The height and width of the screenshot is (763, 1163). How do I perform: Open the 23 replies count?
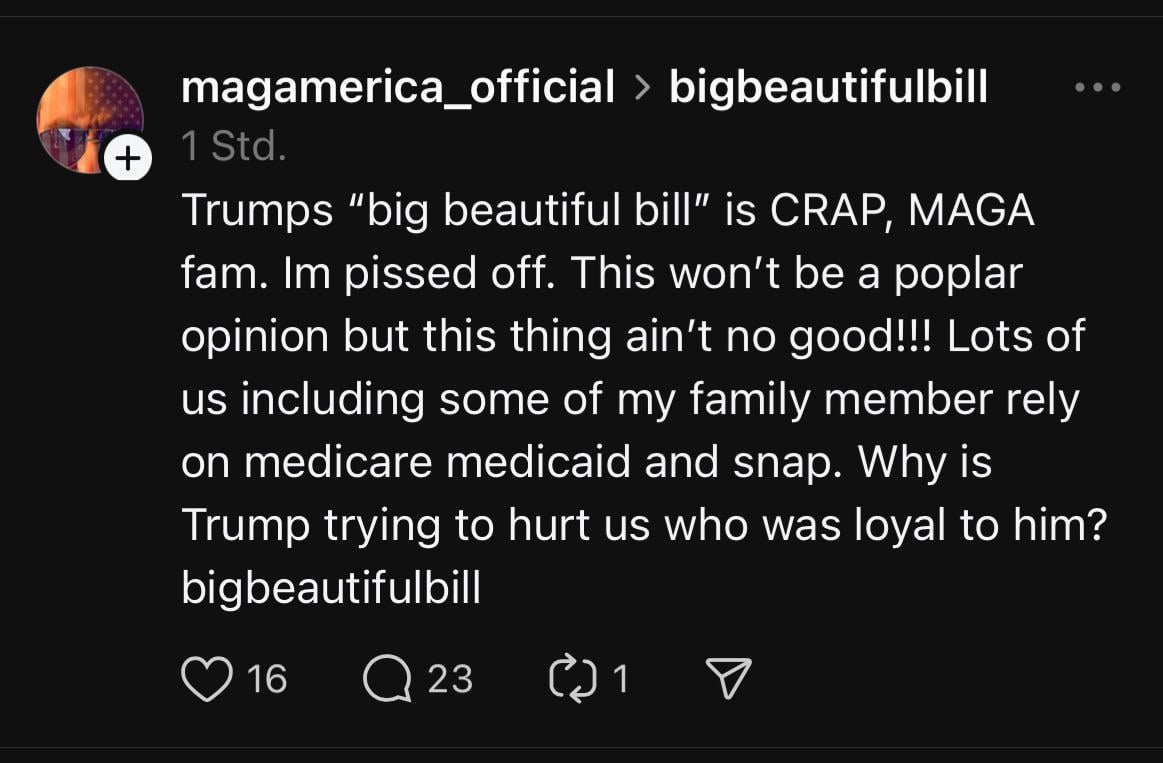[x=449, y=678]
